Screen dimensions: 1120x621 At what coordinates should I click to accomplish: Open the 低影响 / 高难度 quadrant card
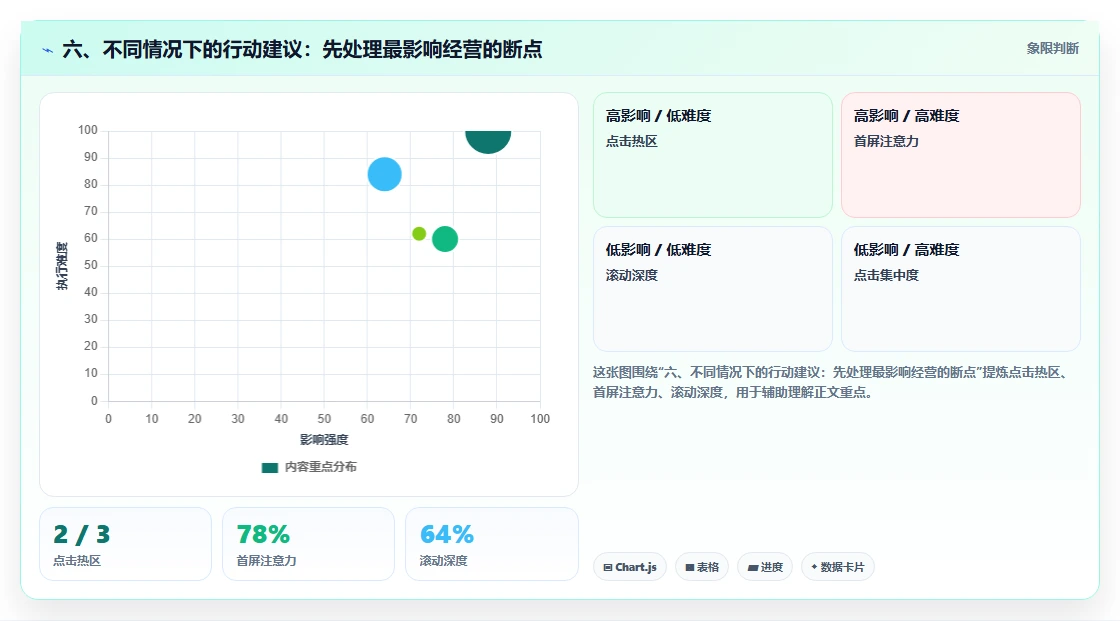[x=961, y=289]
